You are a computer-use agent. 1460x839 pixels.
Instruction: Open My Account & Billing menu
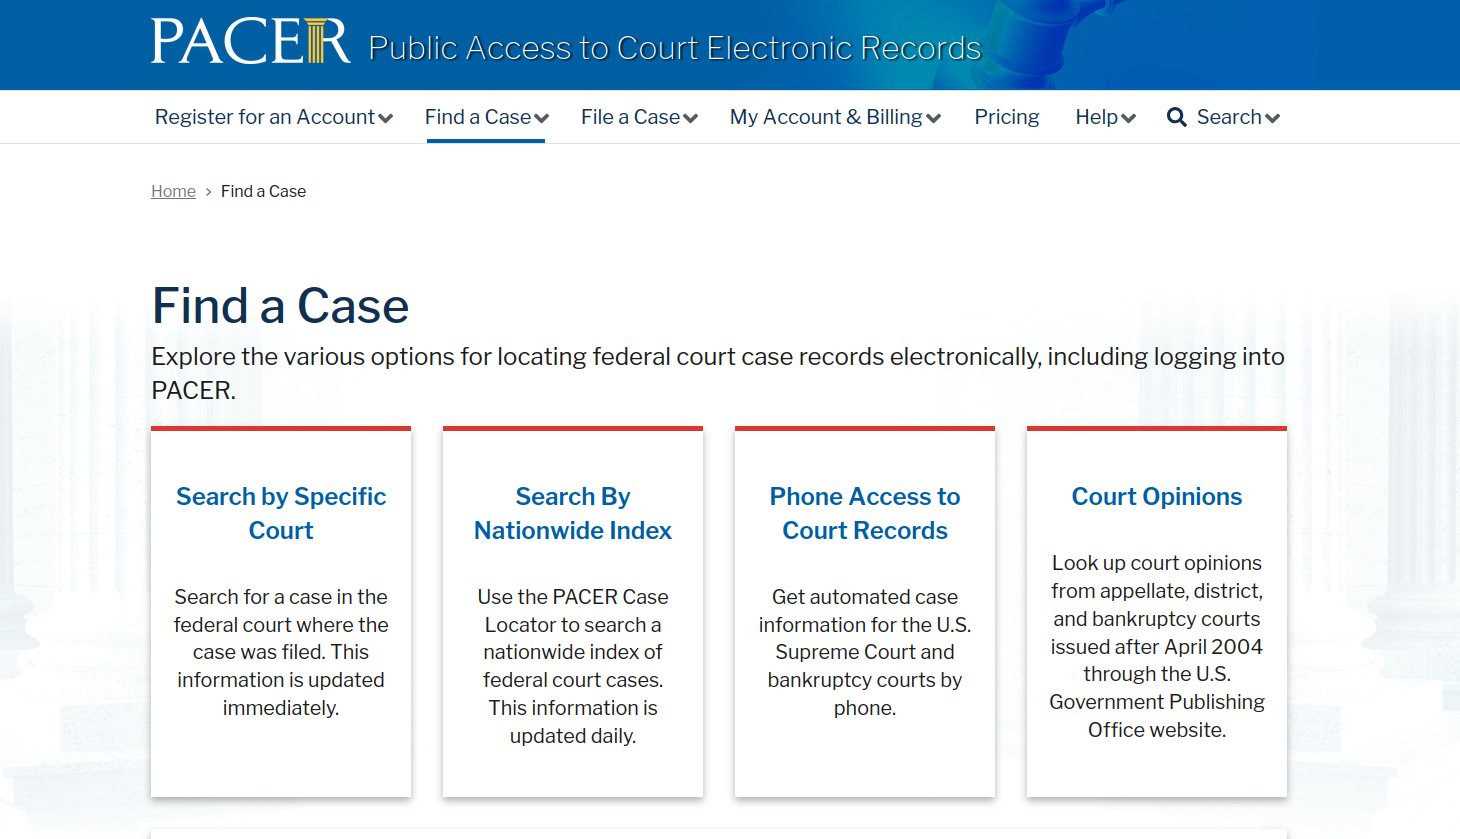click(826, 117)
